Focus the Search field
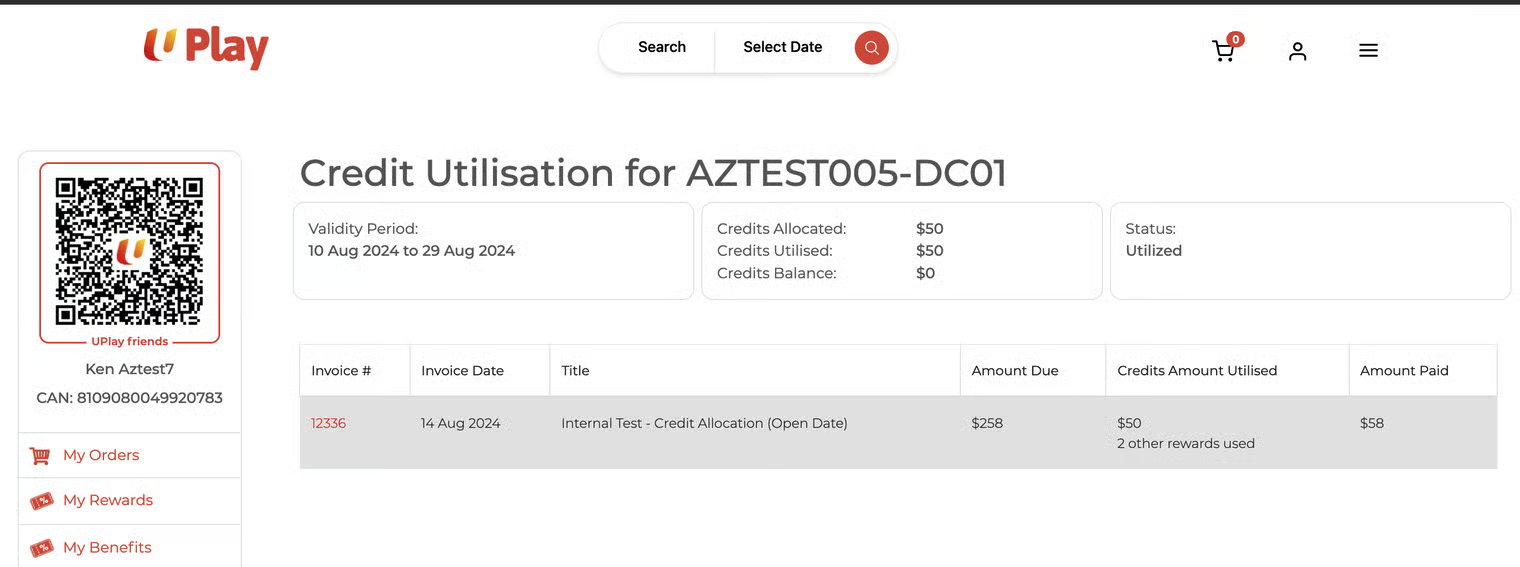Image resolution: width=1520 pixels, height=567 pixels. (x=662, y=47)
